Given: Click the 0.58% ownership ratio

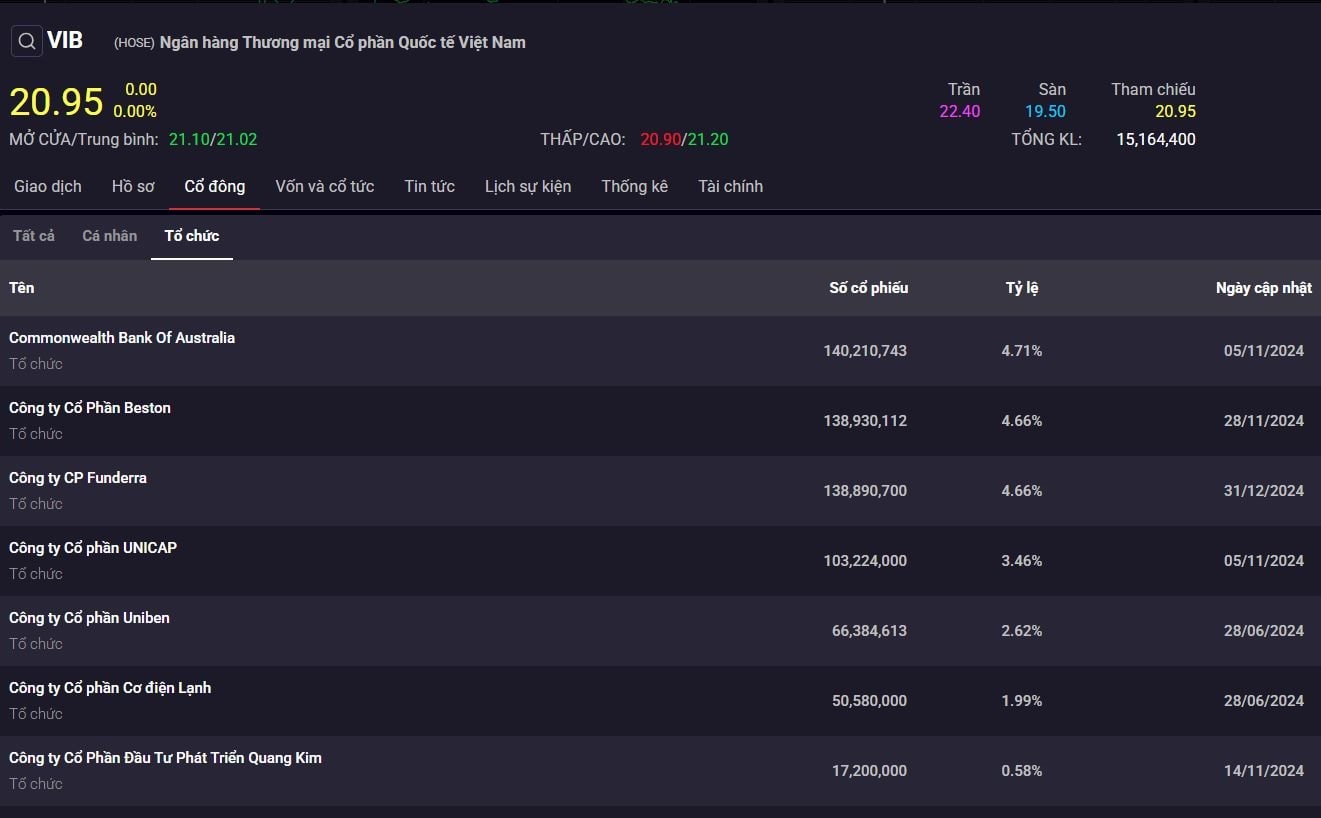Looking at the screenshot, I should [1022, 771].
